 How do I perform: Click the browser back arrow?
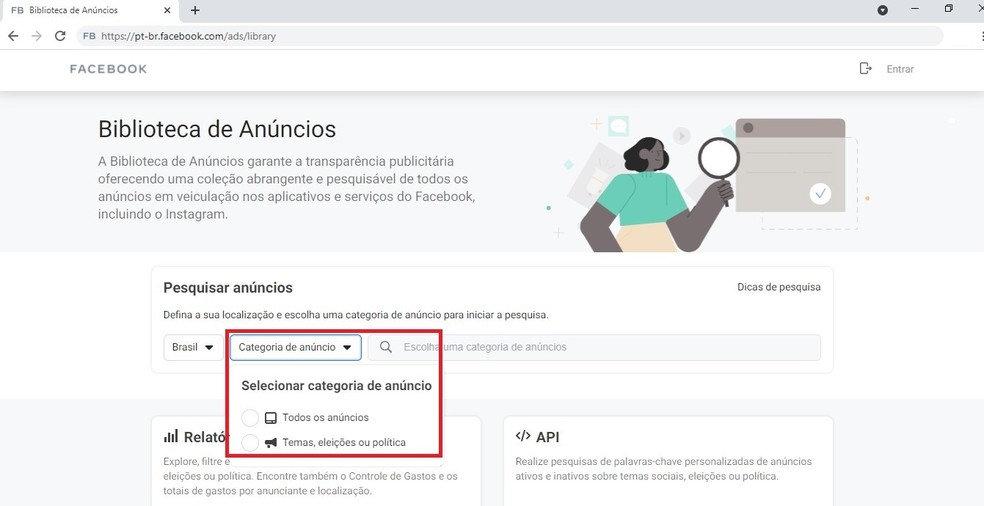[x=13, y=36]
